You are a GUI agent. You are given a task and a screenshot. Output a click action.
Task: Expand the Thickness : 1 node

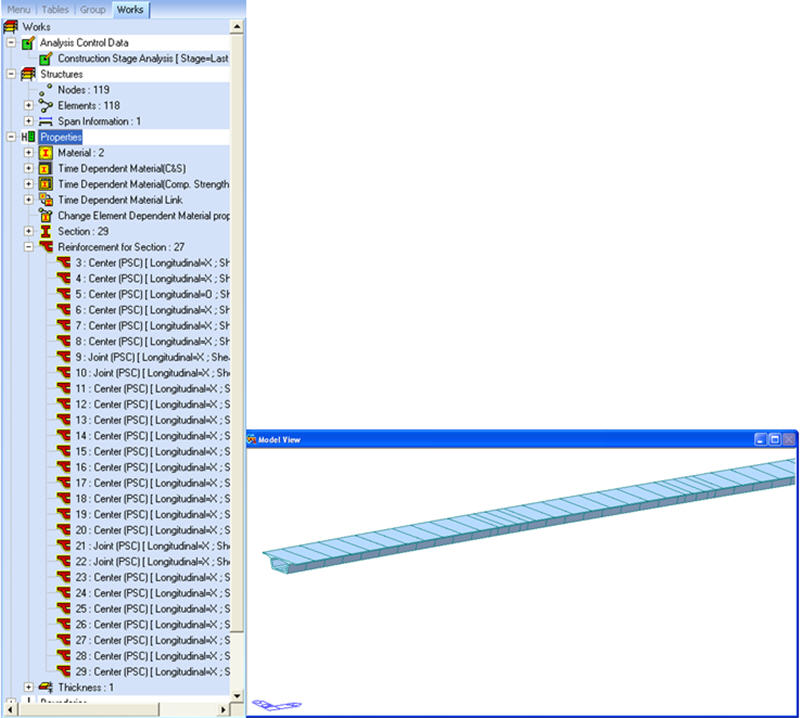tap(29, 687)
